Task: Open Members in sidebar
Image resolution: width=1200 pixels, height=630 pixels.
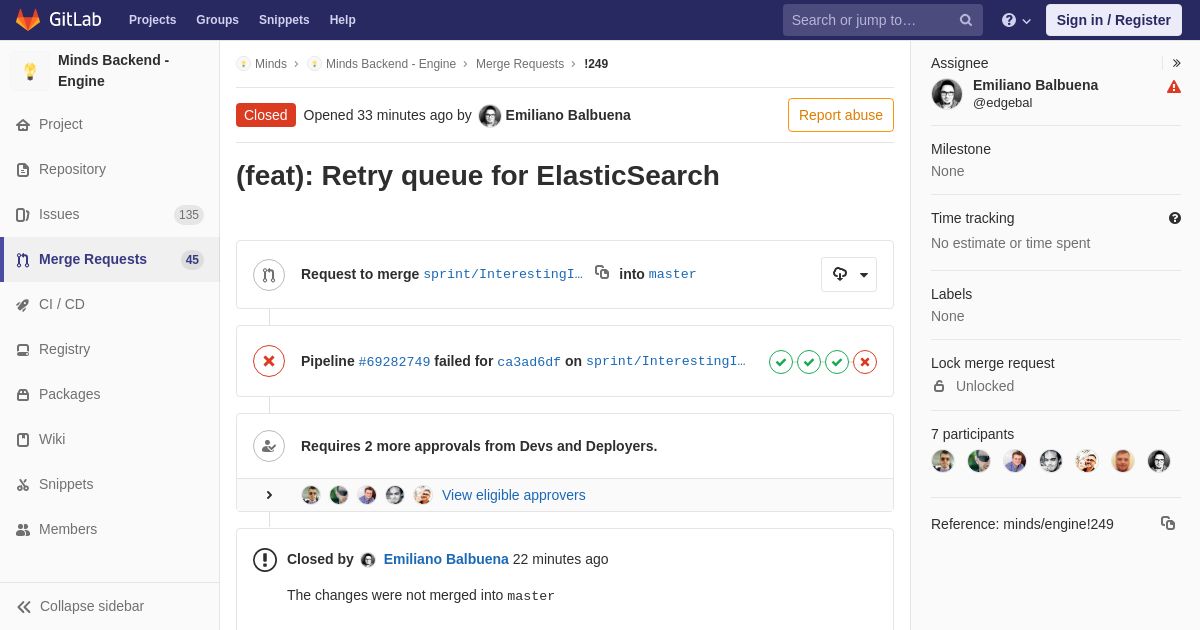Action: 68,529
